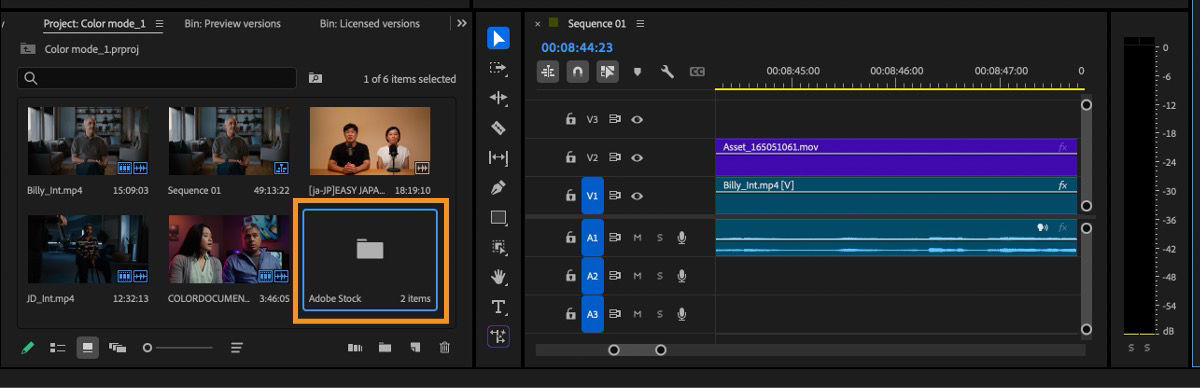1200x388 pixels.
Task: Toggle A2 track targeting button
Action: pyautogui.click(x=592, y=276)
